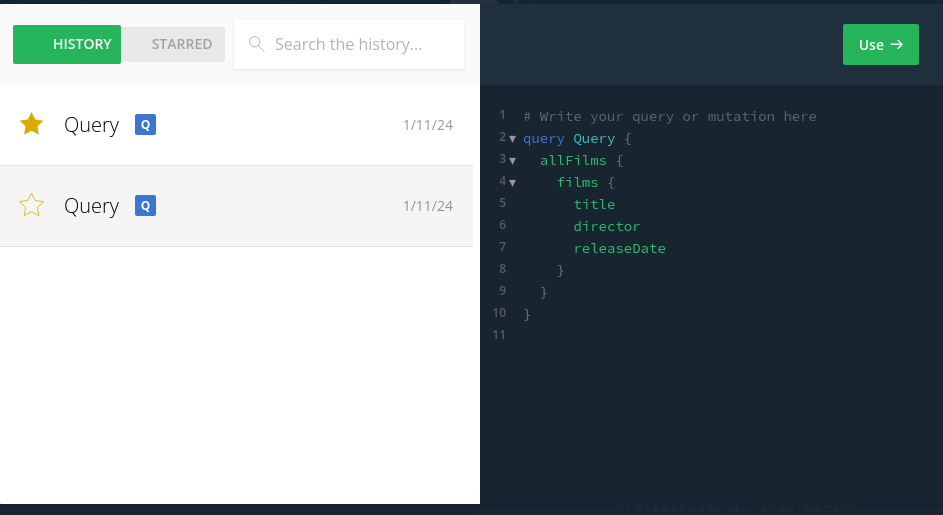Select the first Query history item label
Viewport: 943px width, 515px height.
91,125
